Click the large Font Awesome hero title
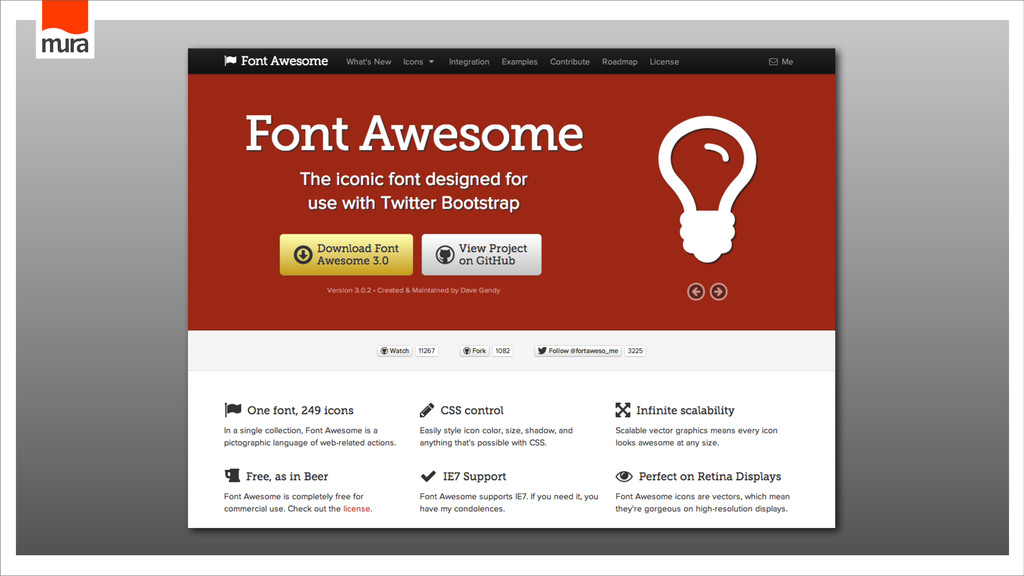1024x576 pixels. click(x=414, y=133)
